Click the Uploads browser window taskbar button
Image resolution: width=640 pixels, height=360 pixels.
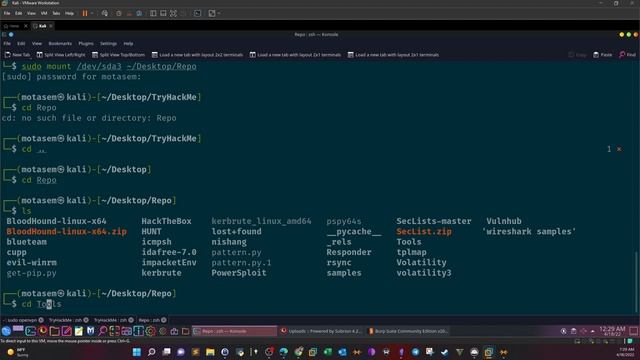click(322, 331)
